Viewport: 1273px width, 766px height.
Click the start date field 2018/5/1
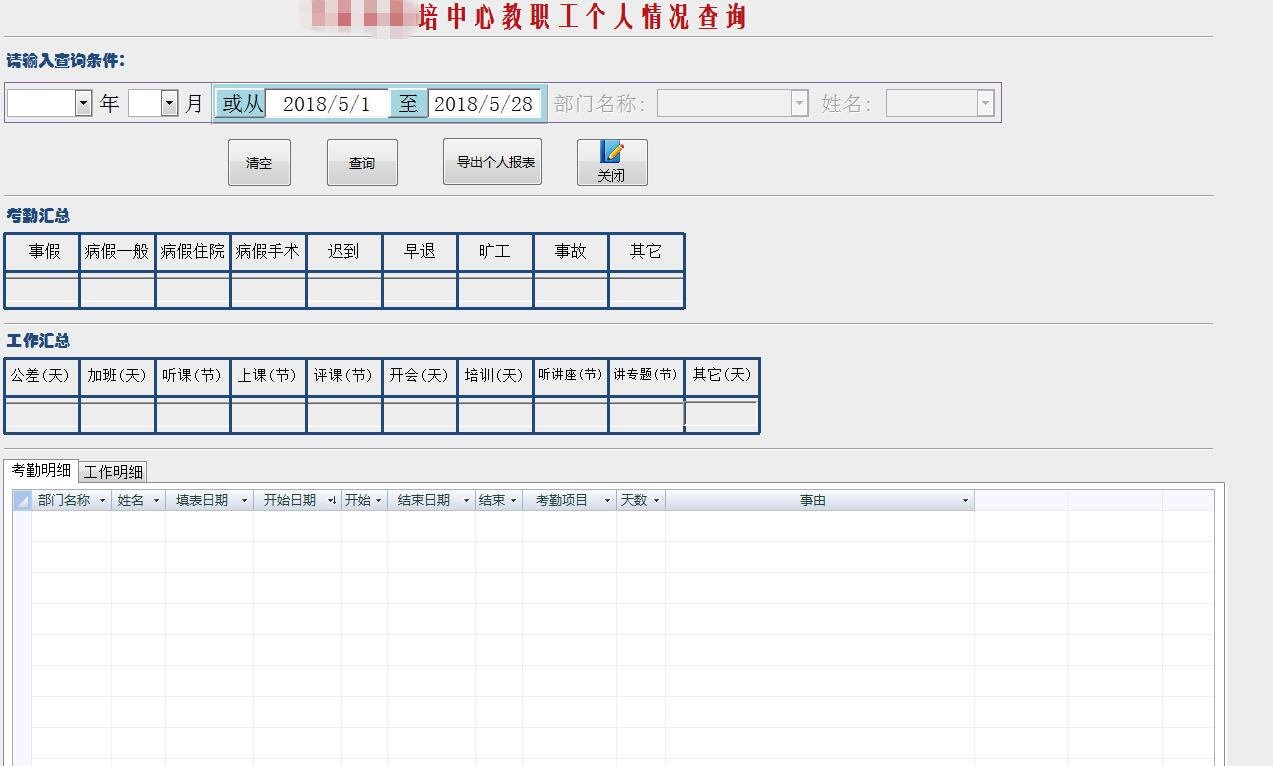[327, 103]
